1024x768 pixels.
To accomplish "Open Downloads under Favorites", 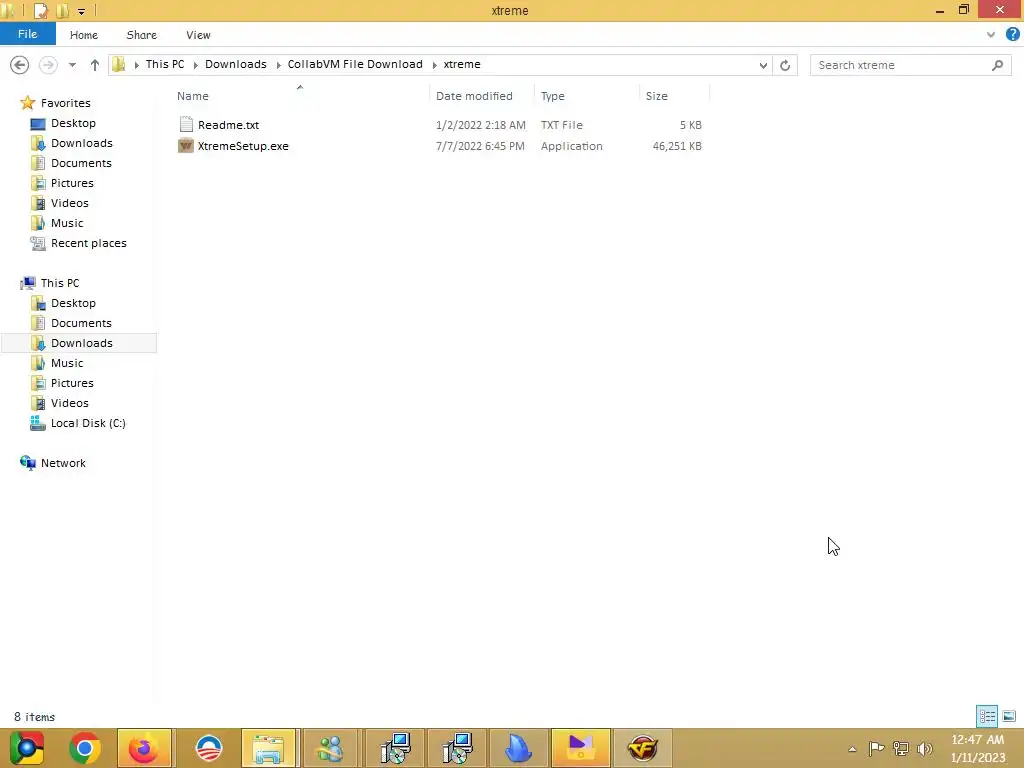I will [82, 143].
